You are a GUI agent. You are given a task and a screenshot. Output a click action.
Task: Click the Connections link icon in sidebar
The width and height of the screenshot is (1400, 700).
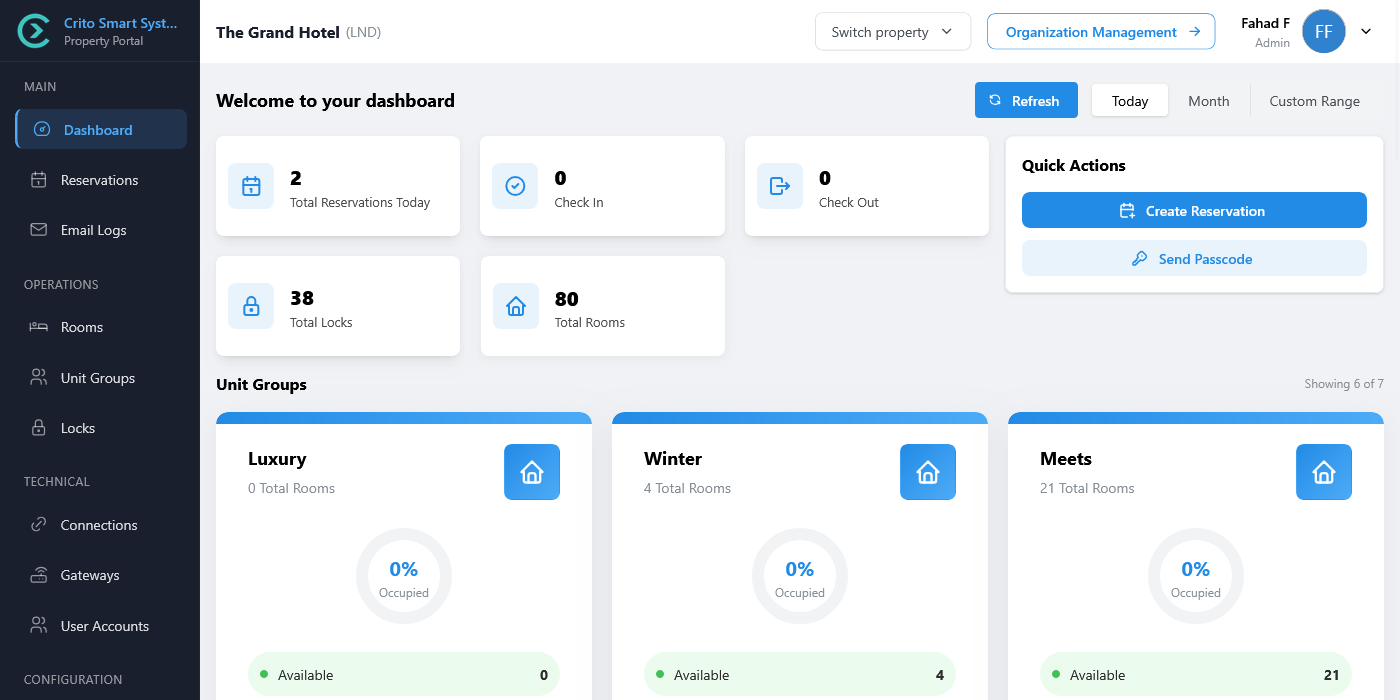click(39, 525)
